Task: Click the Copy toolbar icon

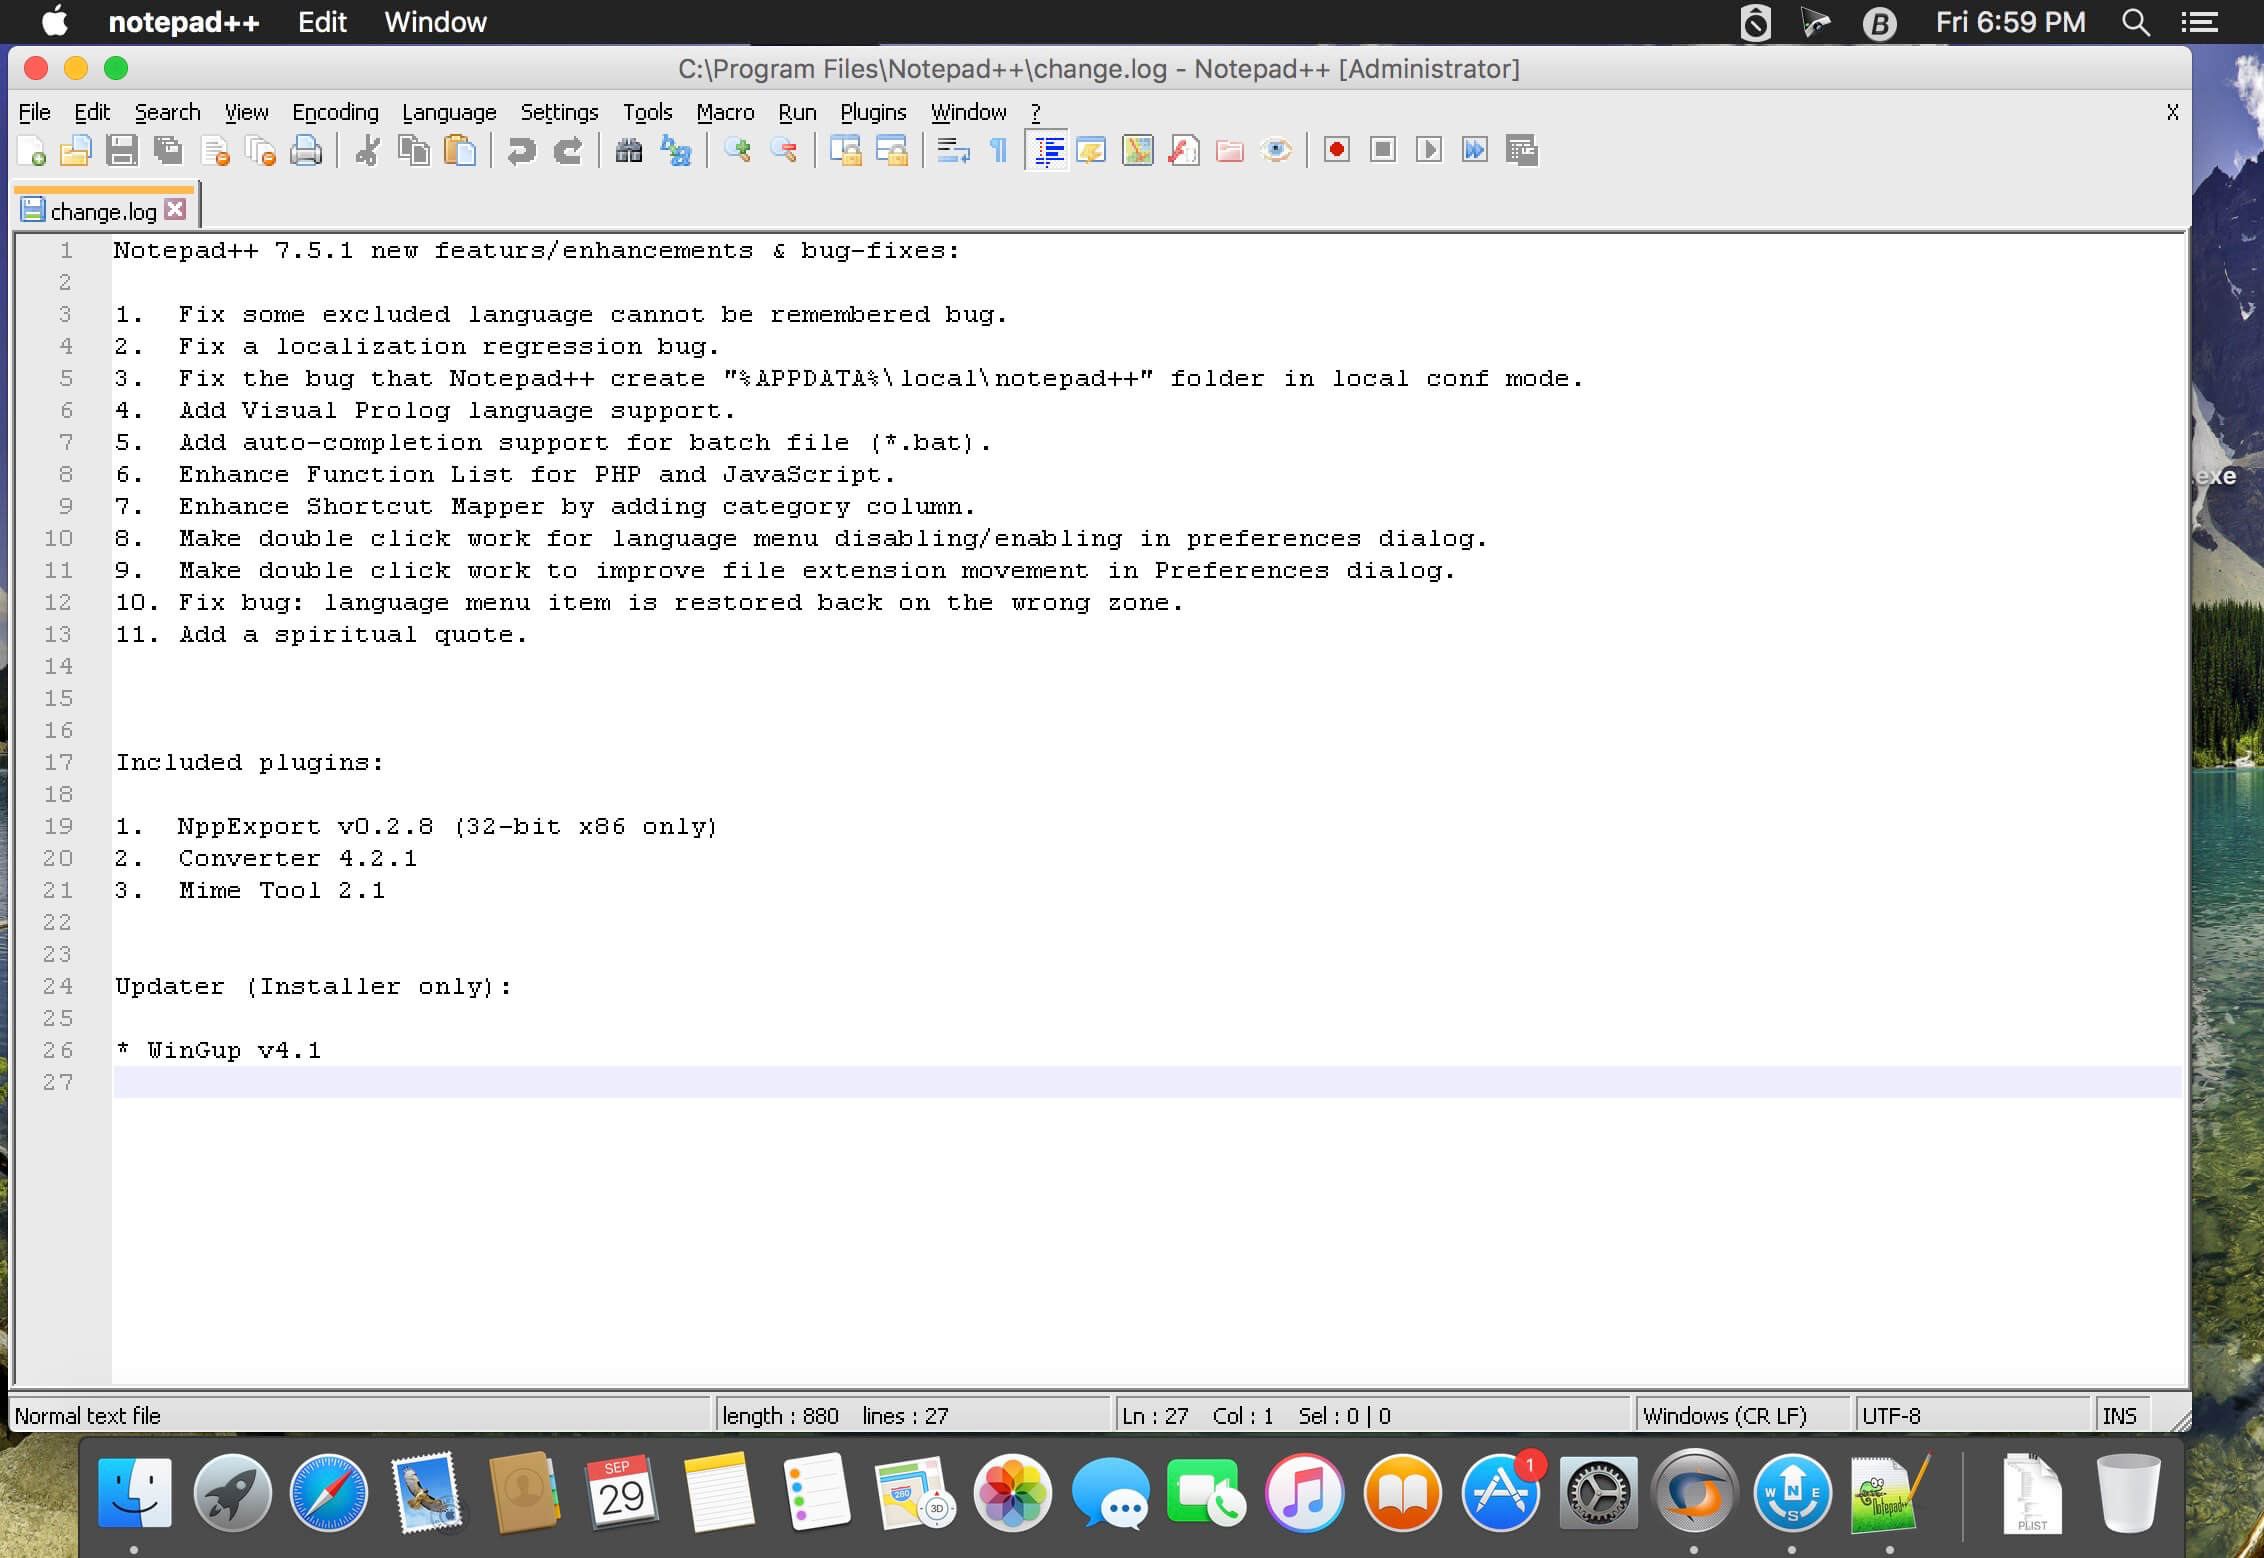Action: pyautogui.click(x=413, y=151)
